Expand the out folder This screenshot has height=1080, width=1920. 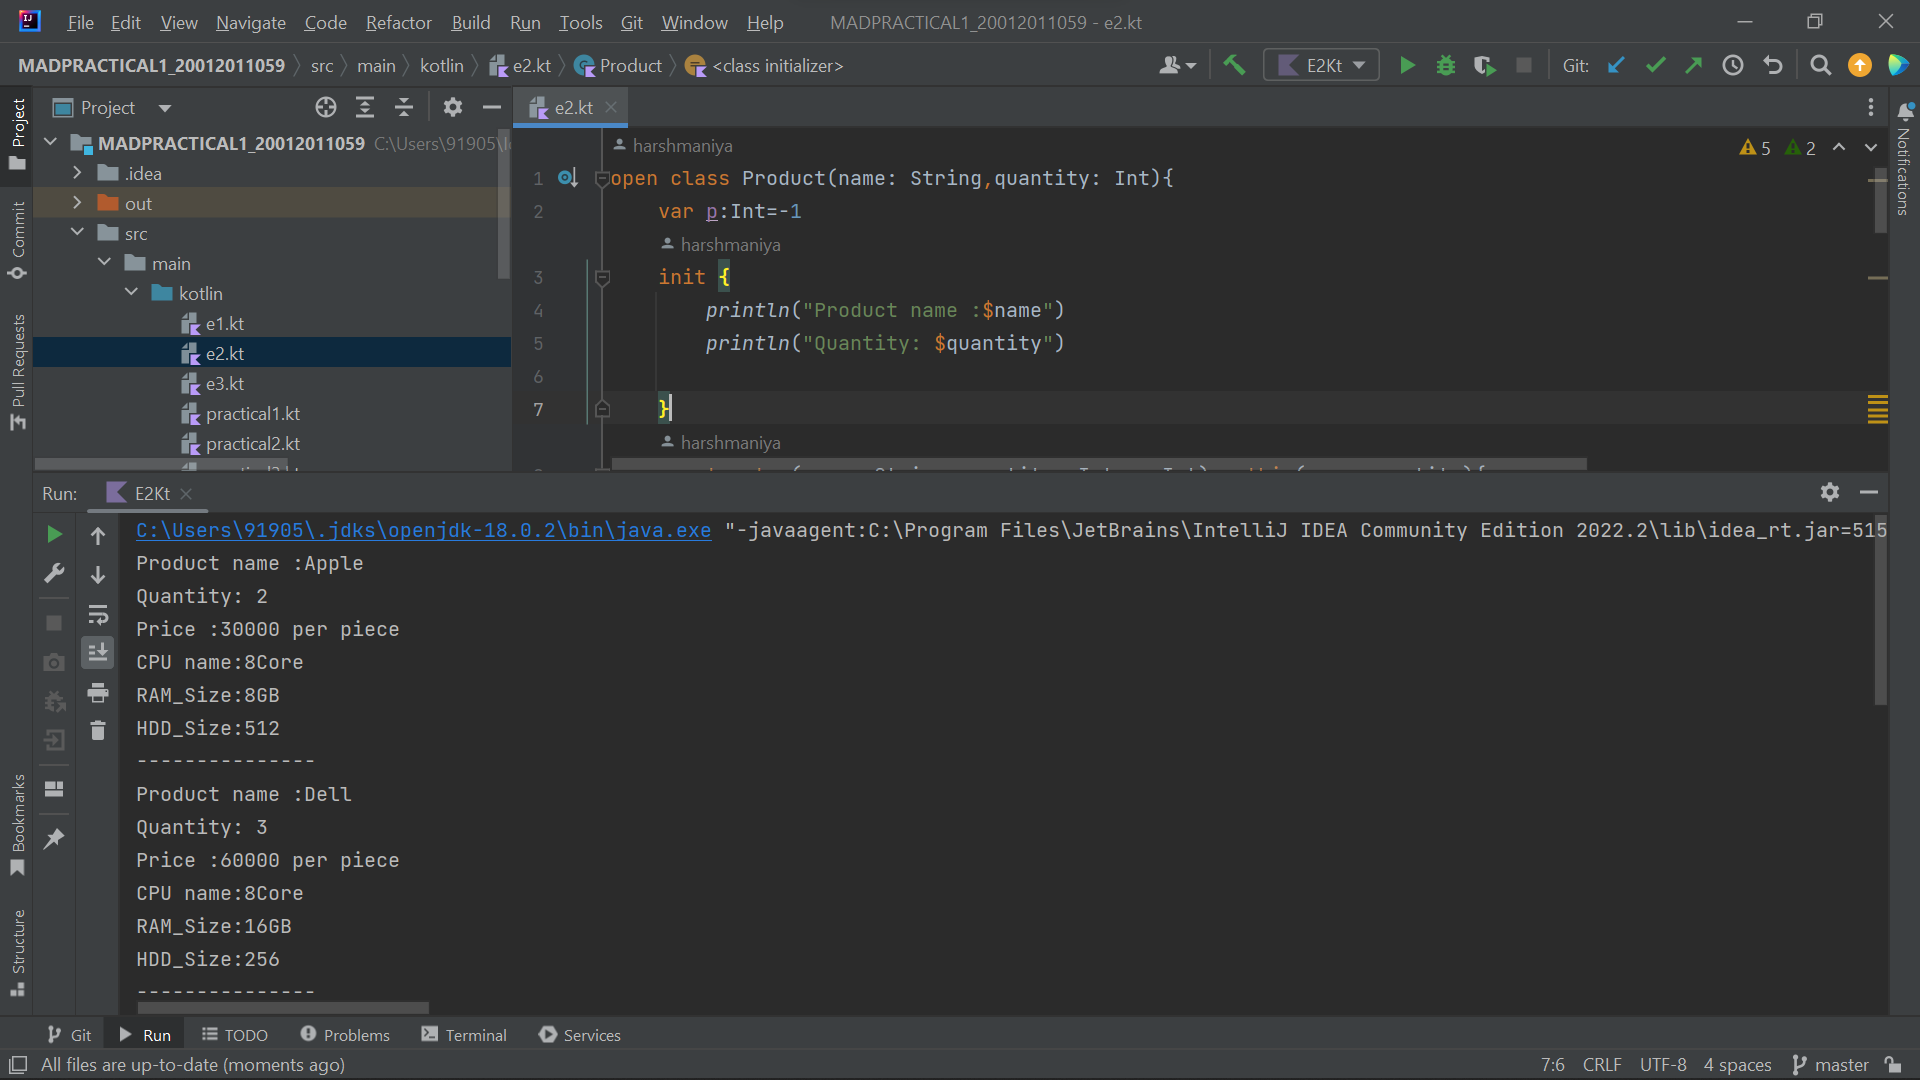[x=77, y=203]
